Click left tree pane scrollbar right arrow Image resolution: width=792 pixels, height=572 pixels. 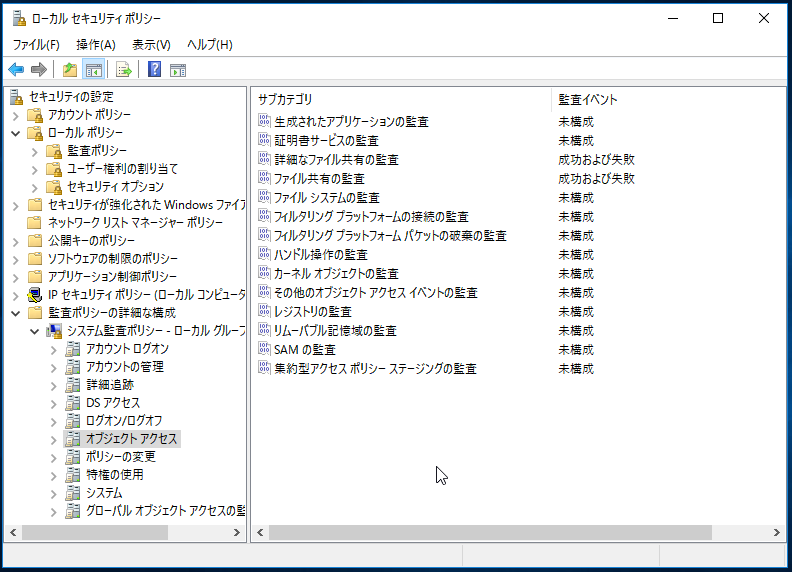[x=236, y=532]
